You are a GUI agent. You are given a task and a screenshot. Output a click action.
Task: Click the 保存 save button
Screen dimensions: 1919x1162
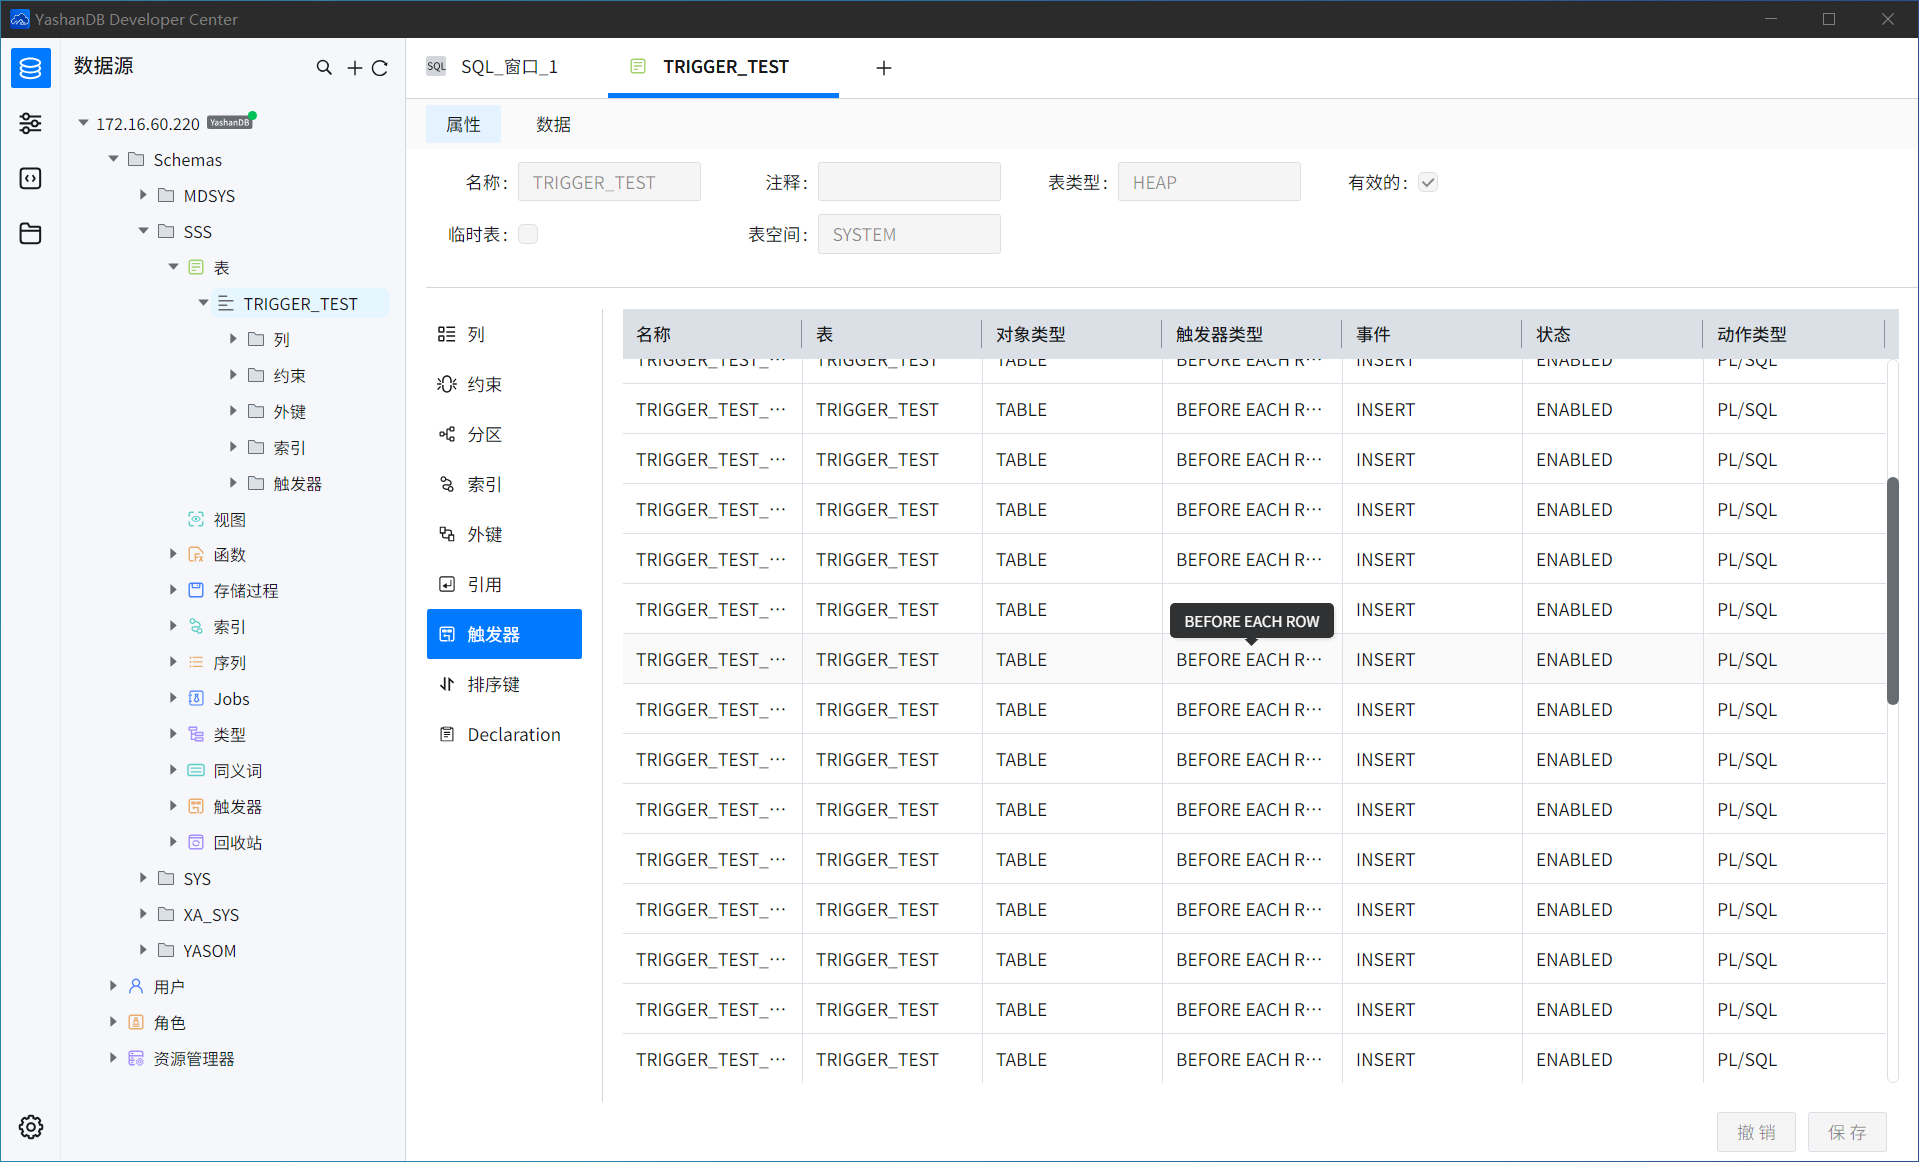pos(1847,1131)
